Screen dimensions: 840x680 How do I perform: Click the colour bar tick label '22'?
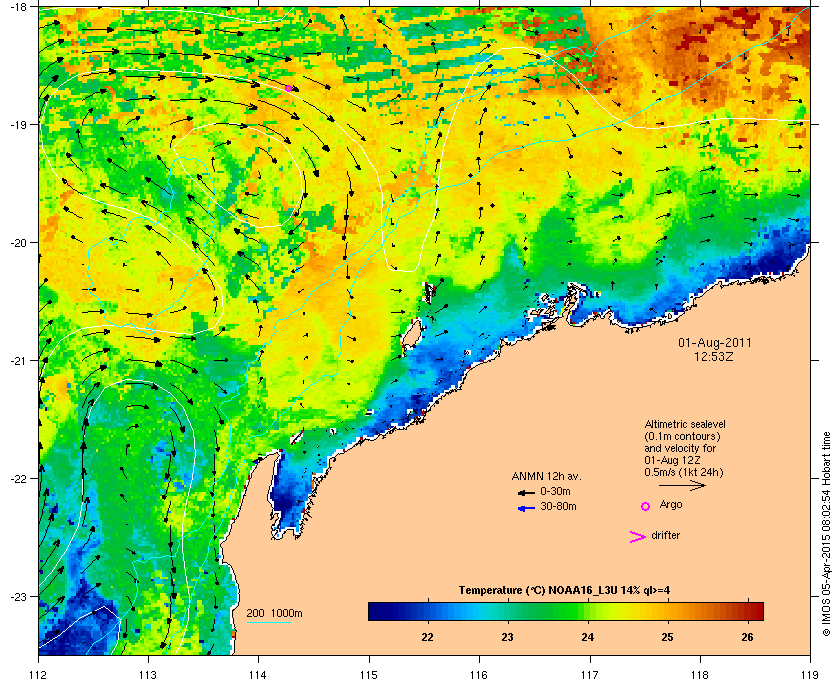pyautogui.click(x=428, y=637)
